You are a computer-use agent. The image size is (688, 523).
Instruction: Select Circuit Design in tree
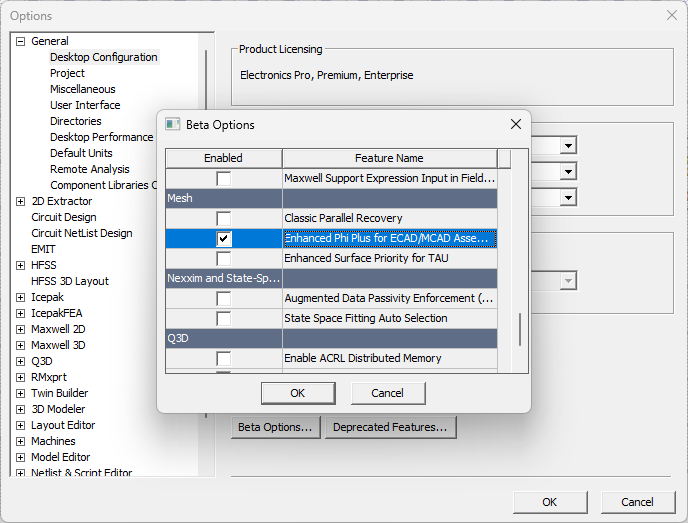64,217
